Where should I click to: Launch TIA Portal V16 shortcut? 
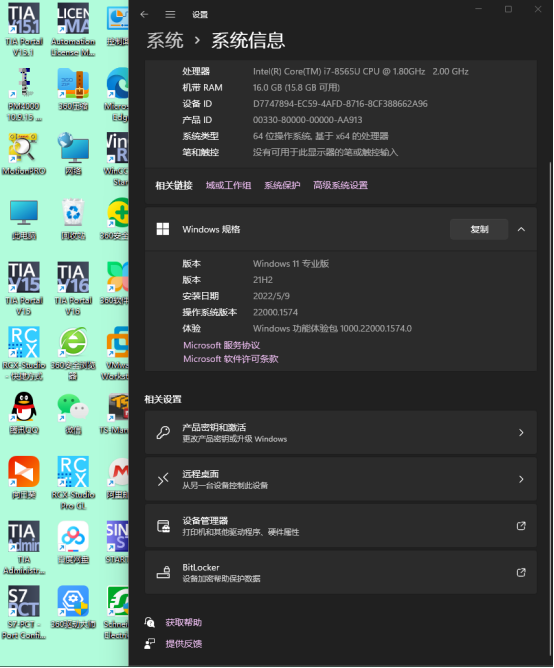(73, 288)
